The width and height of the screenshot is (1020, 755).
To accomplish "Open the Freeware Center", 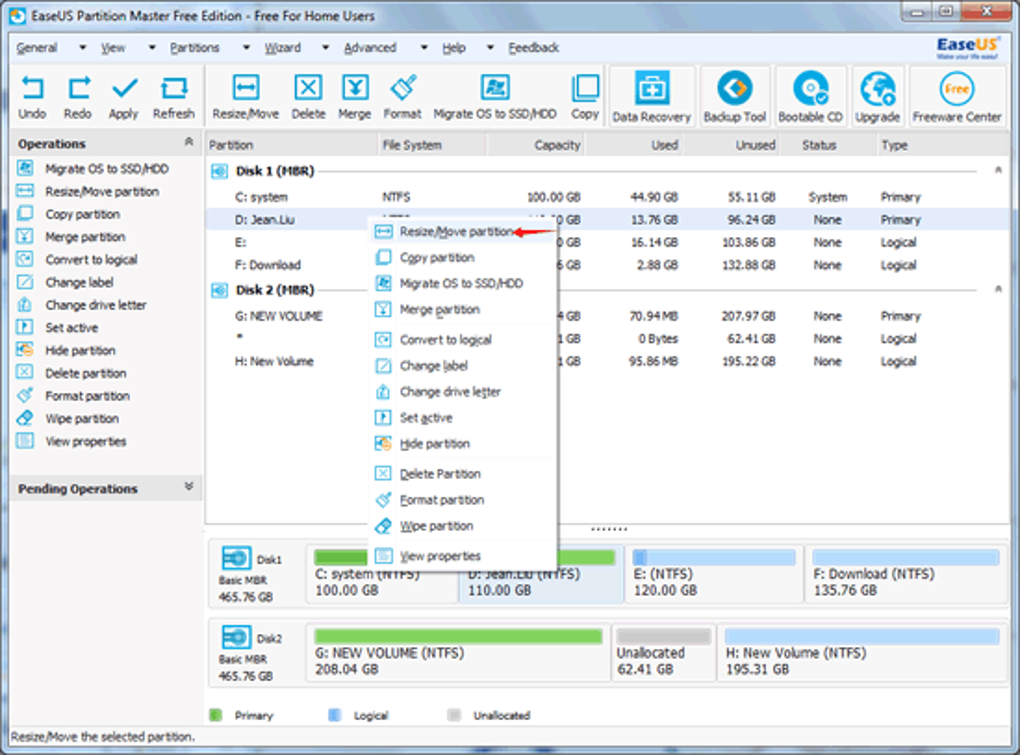I will (x=957, y=96).
